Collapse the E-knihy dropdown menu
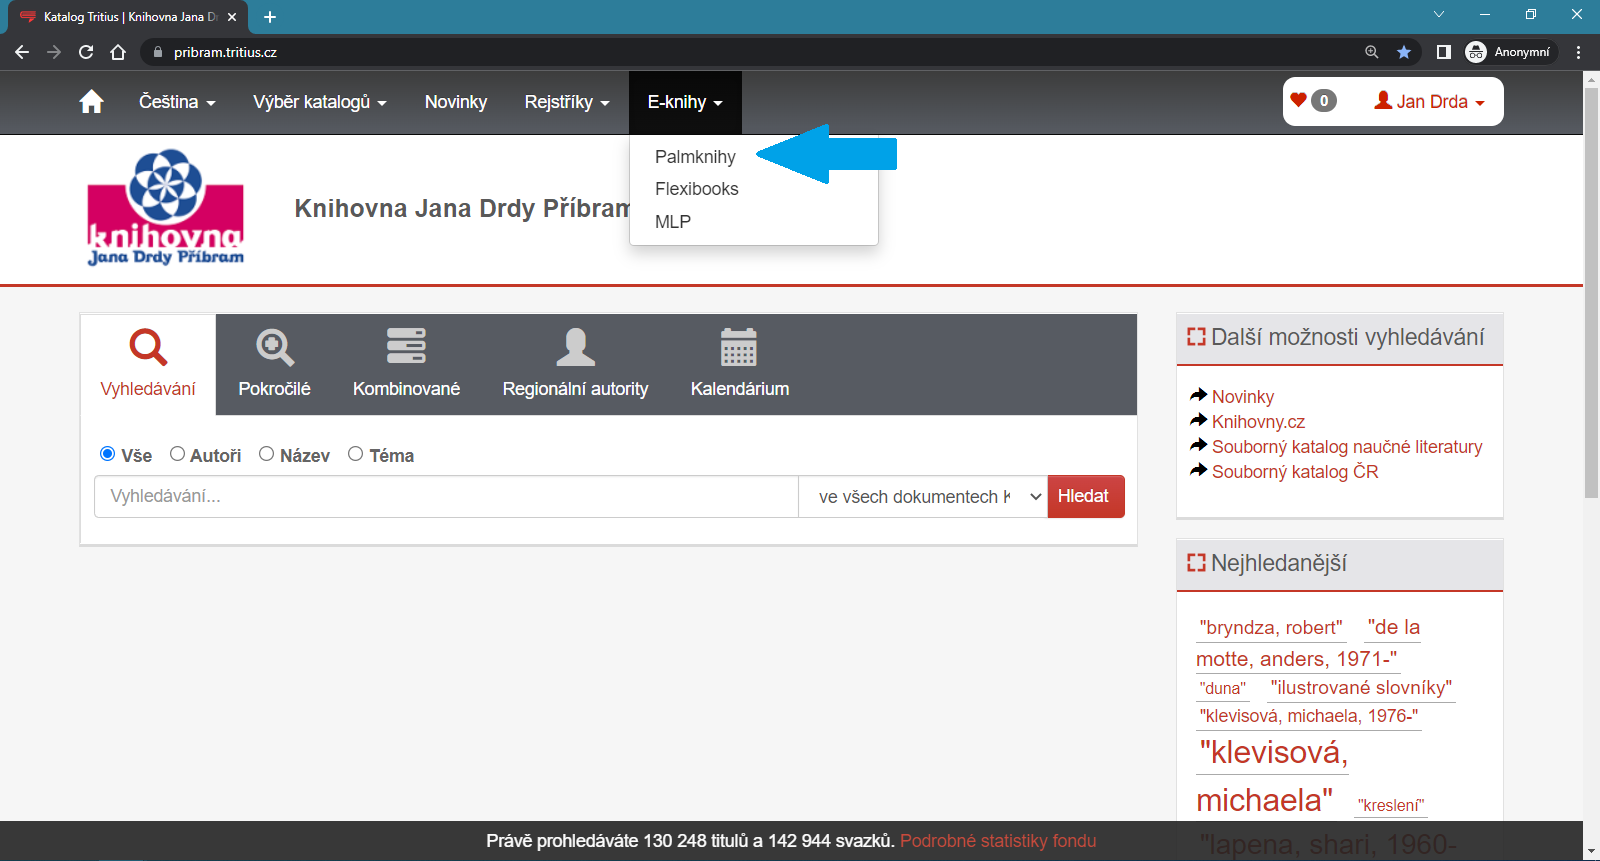 click(x=685, y=102)
